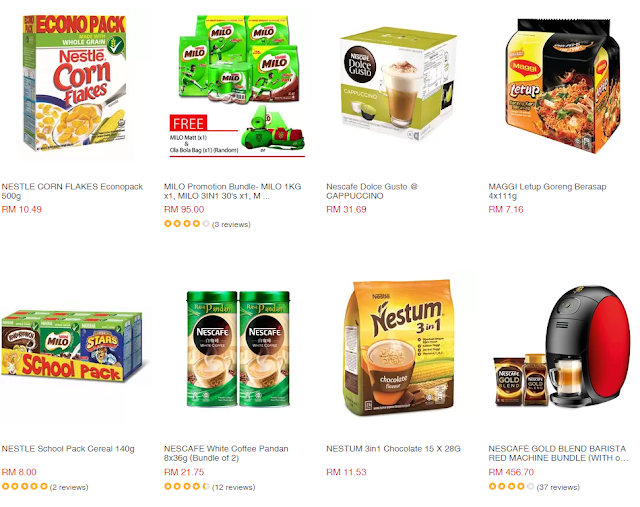Click the Nestle School Pack cereal image
Screen dimensions: 640x507
pos(72,346)
